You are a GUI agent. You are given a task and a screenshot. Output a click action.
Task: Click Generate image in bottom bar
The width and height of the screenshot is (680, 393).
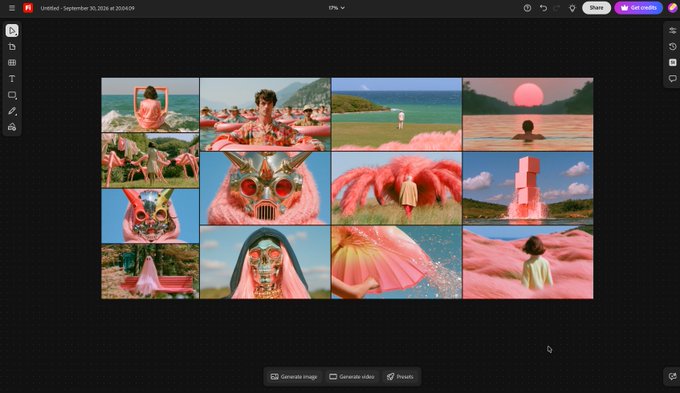click(294, 377)
